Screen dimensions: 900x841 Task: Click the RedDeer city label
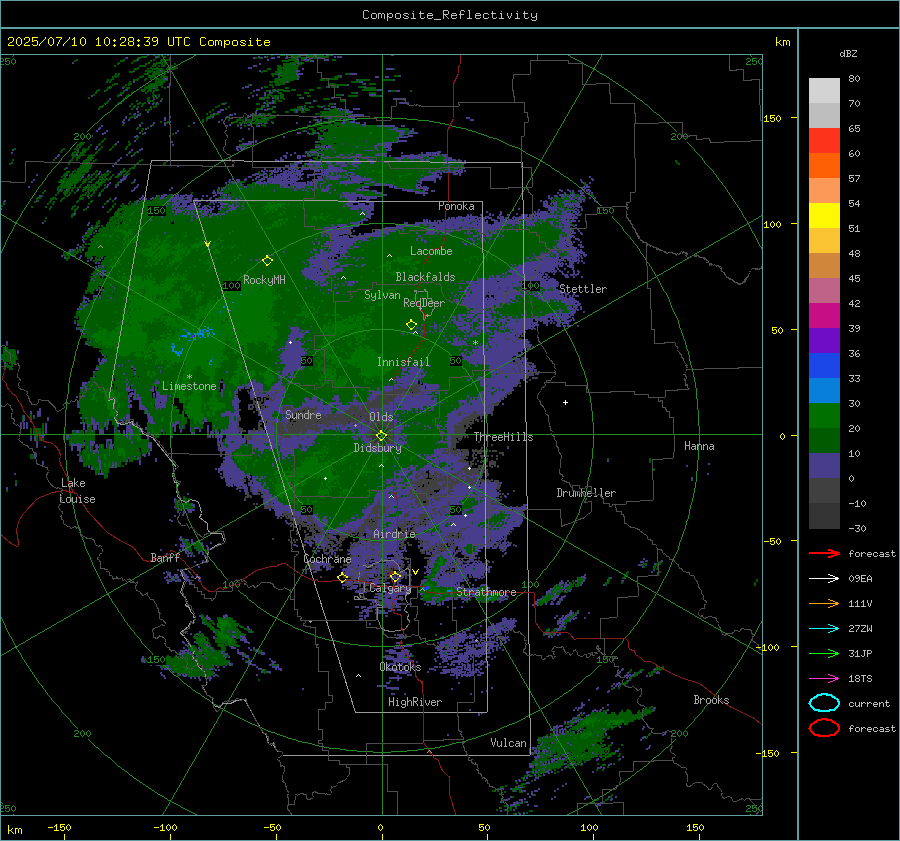[x=424, y=303]
